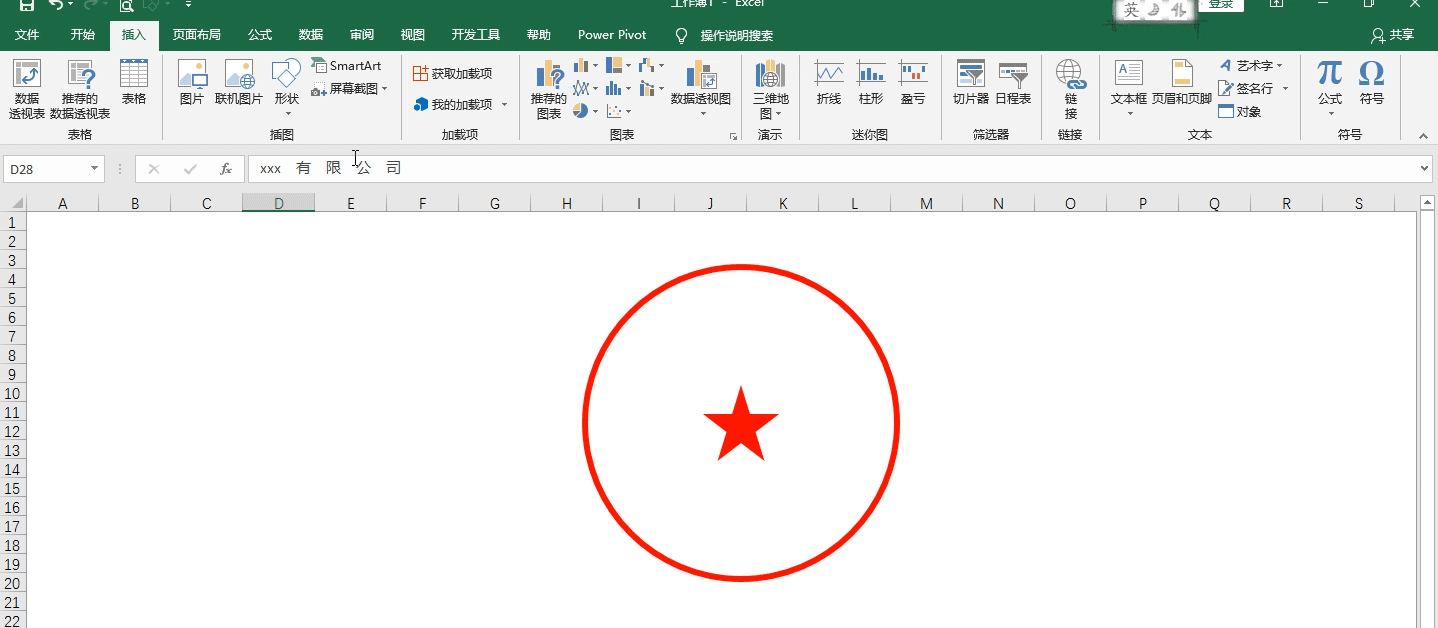Expand My Add-ins dropdown arrow
1438x628 pixels.
[x=505, y=104]
